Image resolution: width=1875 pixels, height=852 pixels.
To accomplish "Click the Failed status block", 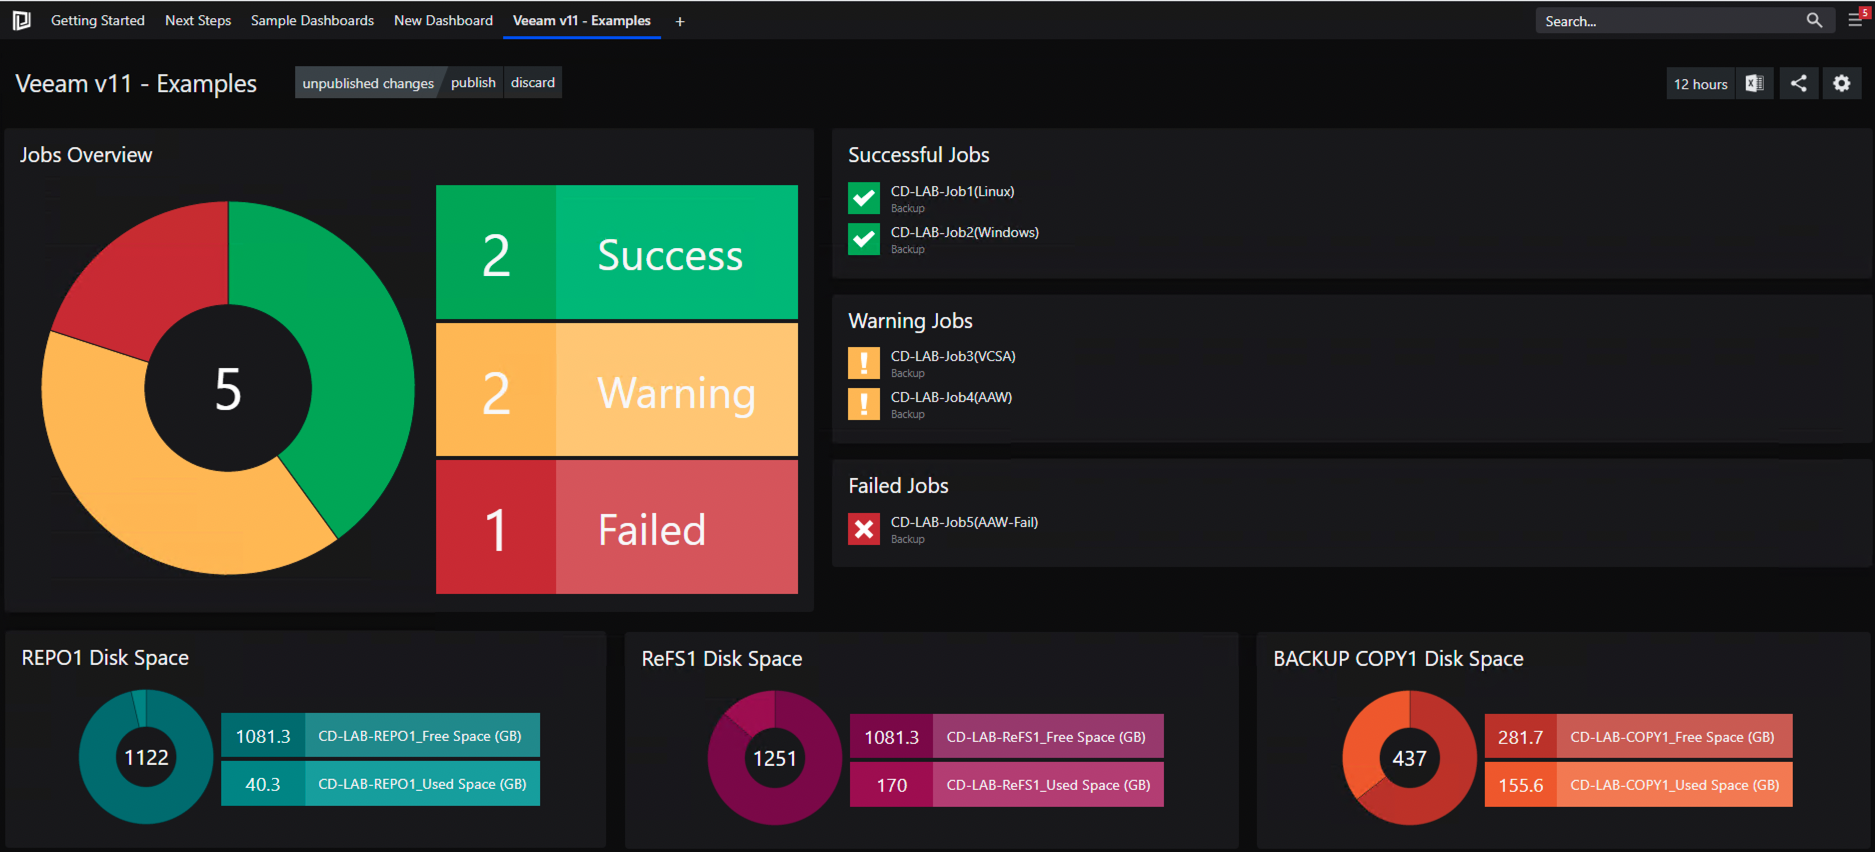I will (x=617, y=527).
